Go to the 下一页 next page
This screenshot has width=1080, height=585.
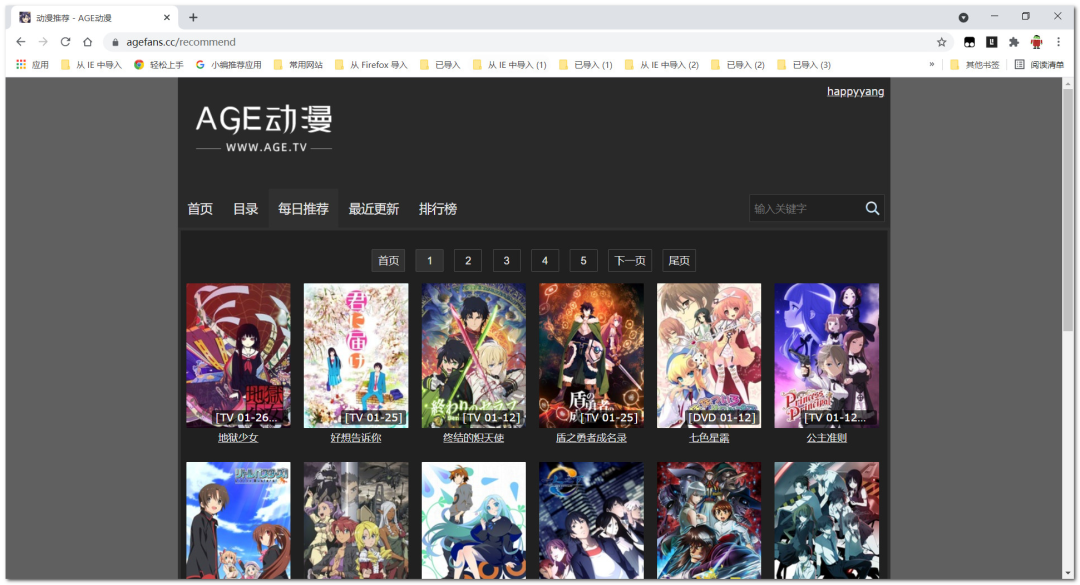pos(629,261)
